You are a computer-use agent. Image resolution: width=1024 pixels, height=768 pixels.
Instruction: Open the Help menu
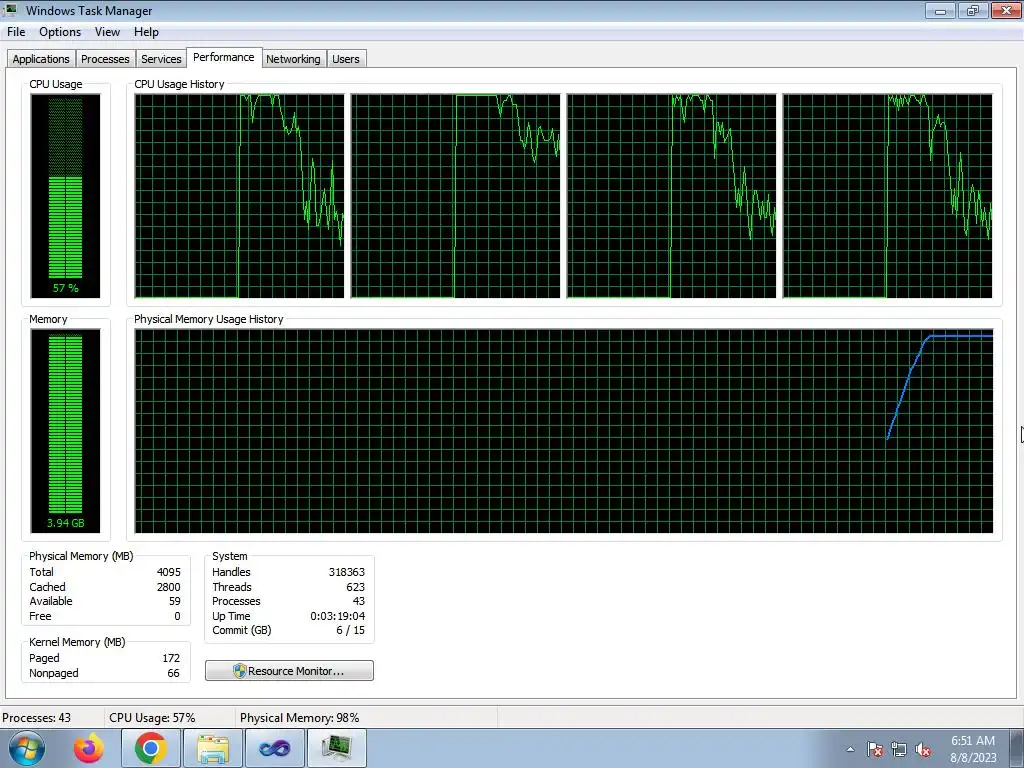(x=146, y=32)
